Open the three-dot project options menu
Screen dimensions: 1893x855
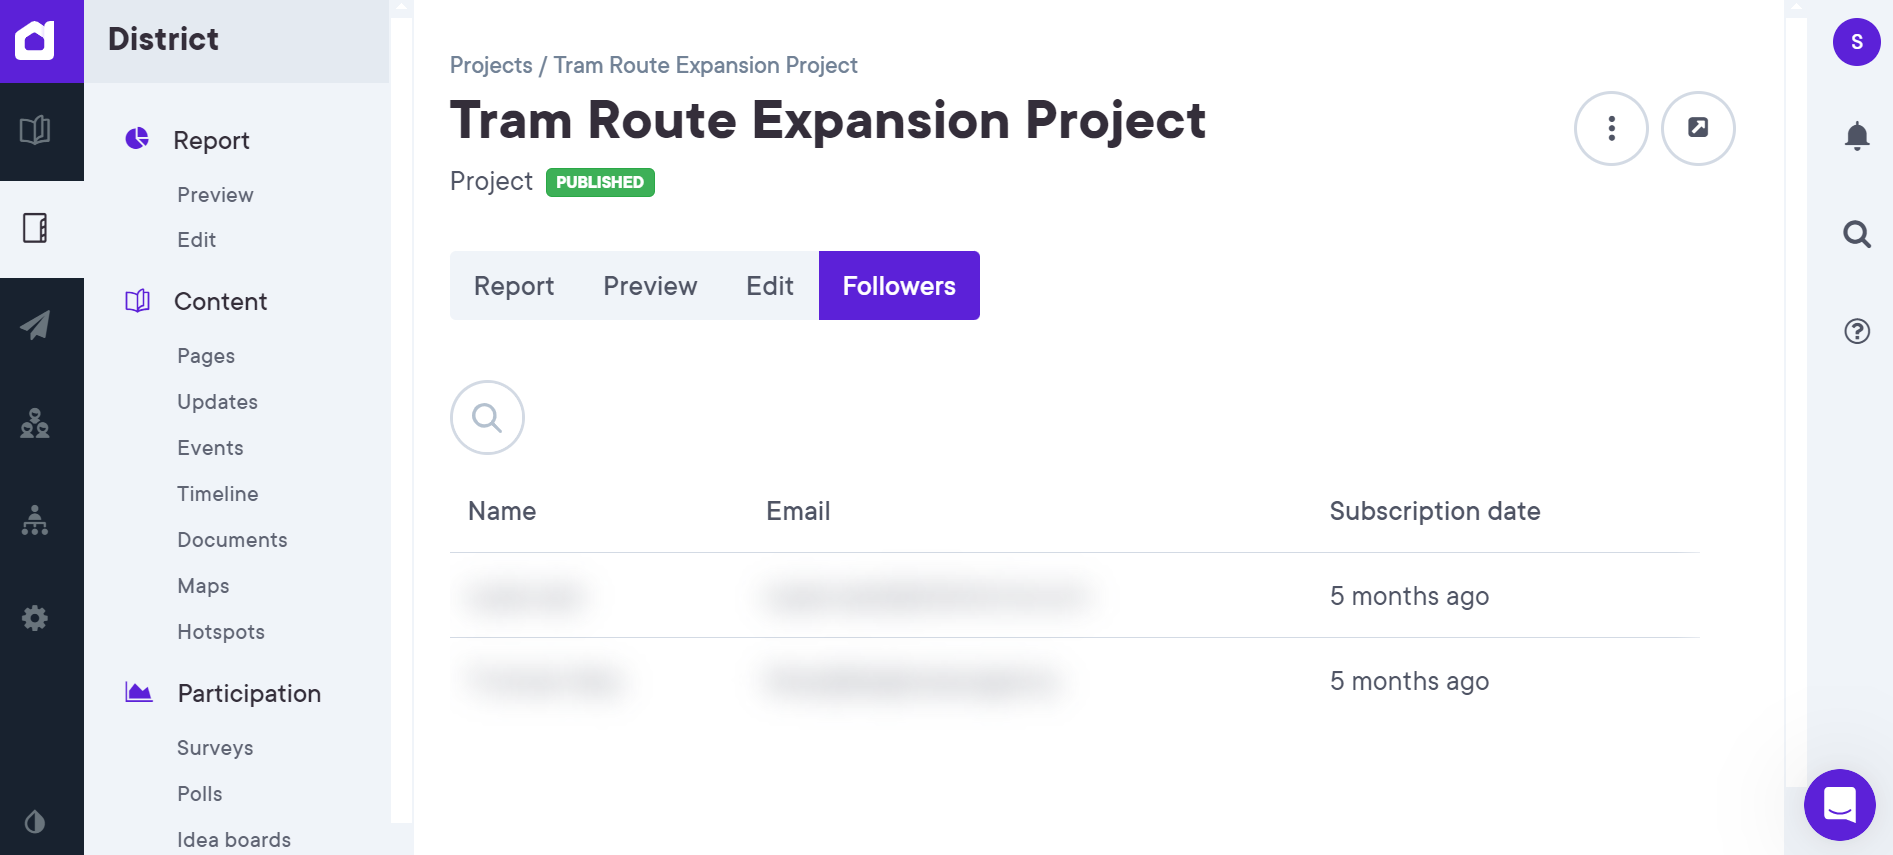click(1611, 128)
